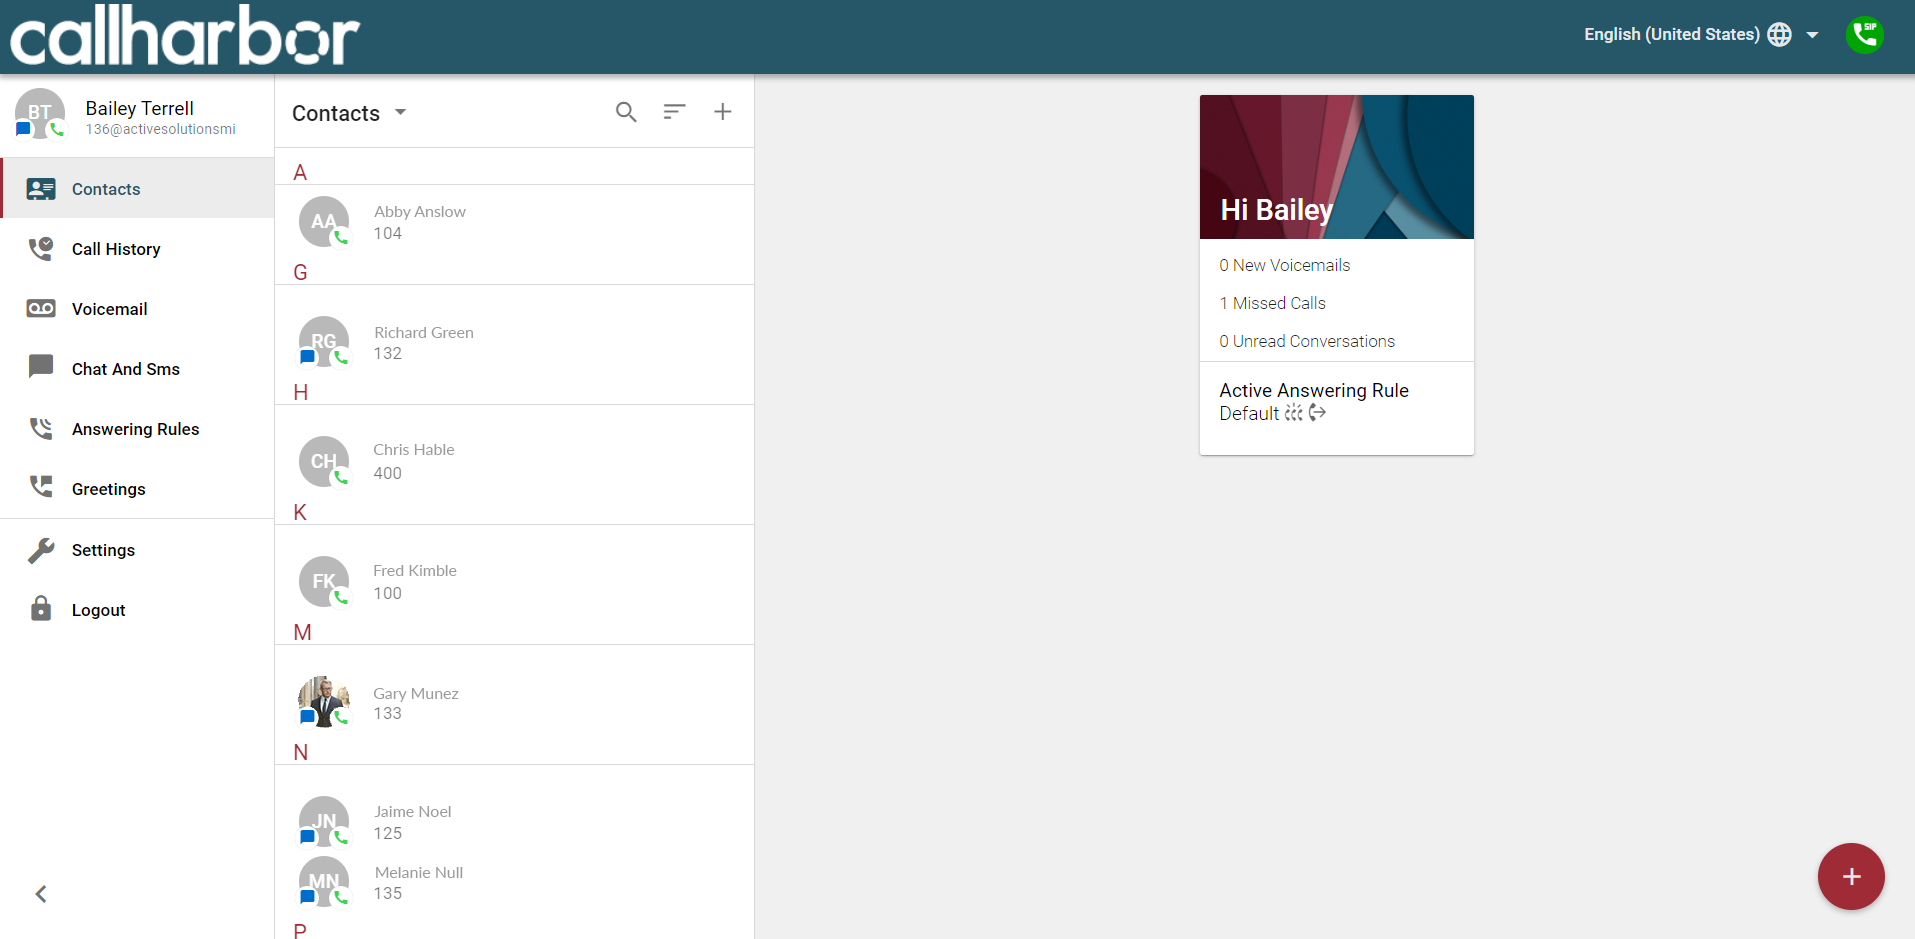Open Richard Green contact
The height and width of the screenshot is (939, 1915).
[514, 342]
